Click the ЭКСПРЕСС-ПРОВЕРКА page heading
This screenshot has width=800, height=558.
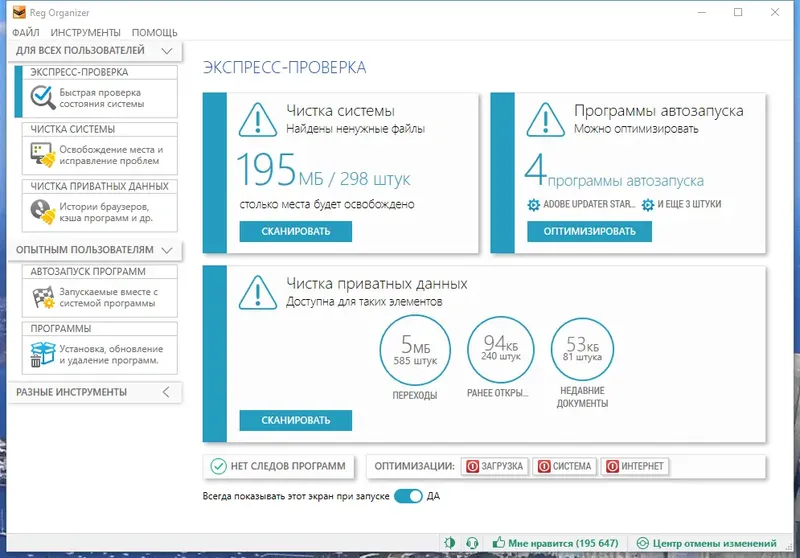click(x=284, y=67)
